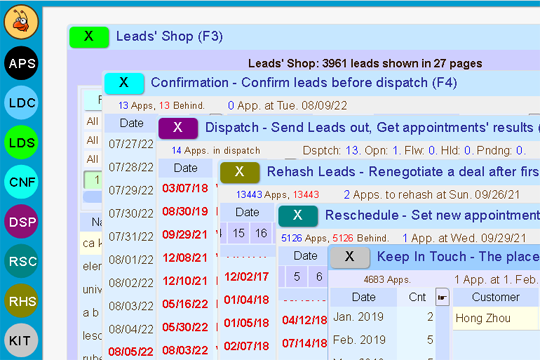Select Jan. 2019 in Keep In Touch
The width and height of the screenshot is (540, 360).
point(359,317)
